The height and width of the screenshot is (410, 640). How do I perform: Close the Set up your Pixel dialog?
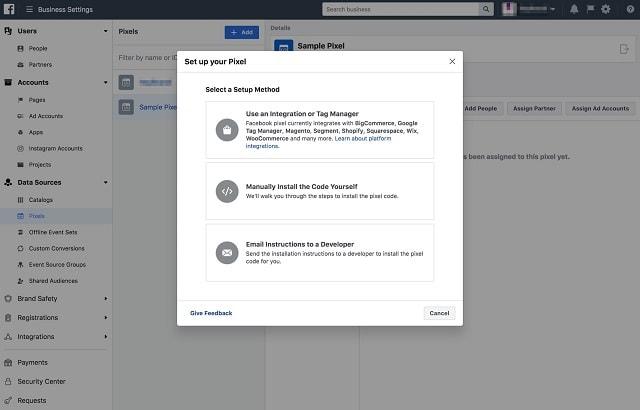(452, 61)
